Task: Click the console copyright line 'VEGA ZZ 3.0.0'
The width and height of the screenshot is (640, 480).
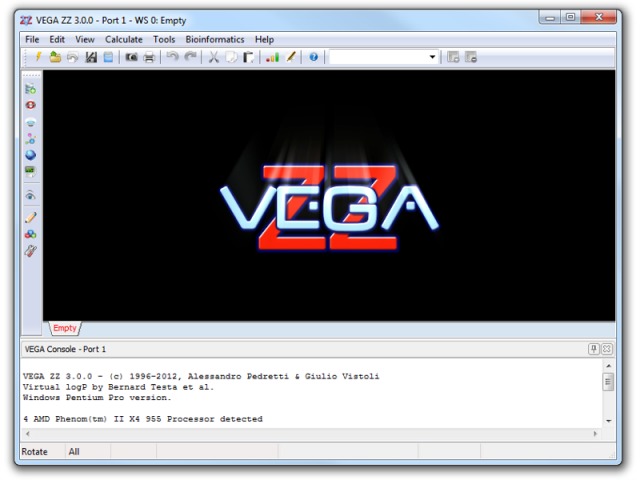Action: pyautogui.click(x=201, y=376)
